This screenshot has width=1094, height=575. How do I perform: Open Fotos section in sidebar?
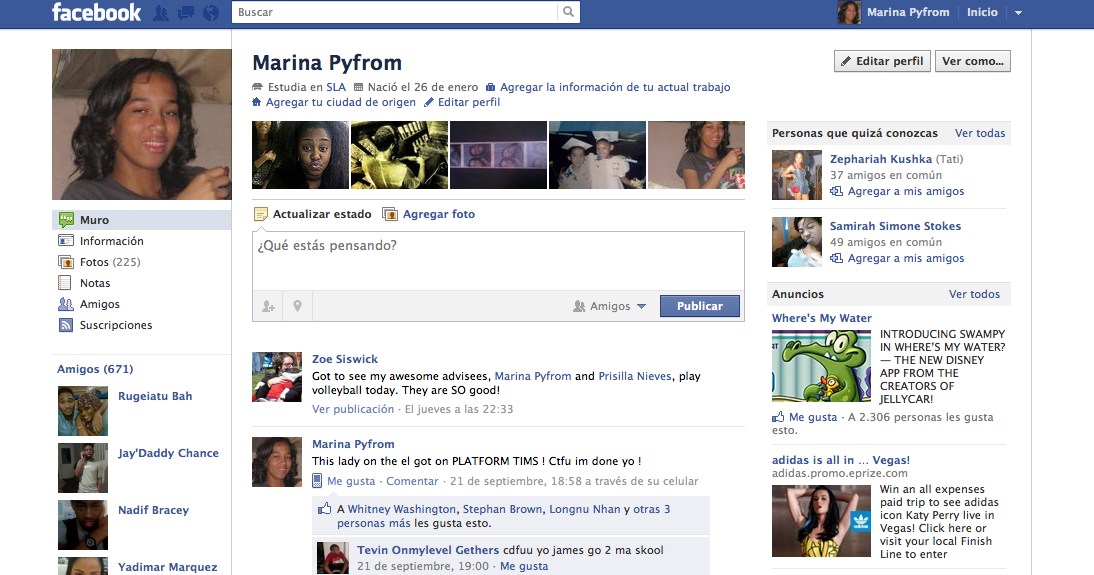(94, 262)
